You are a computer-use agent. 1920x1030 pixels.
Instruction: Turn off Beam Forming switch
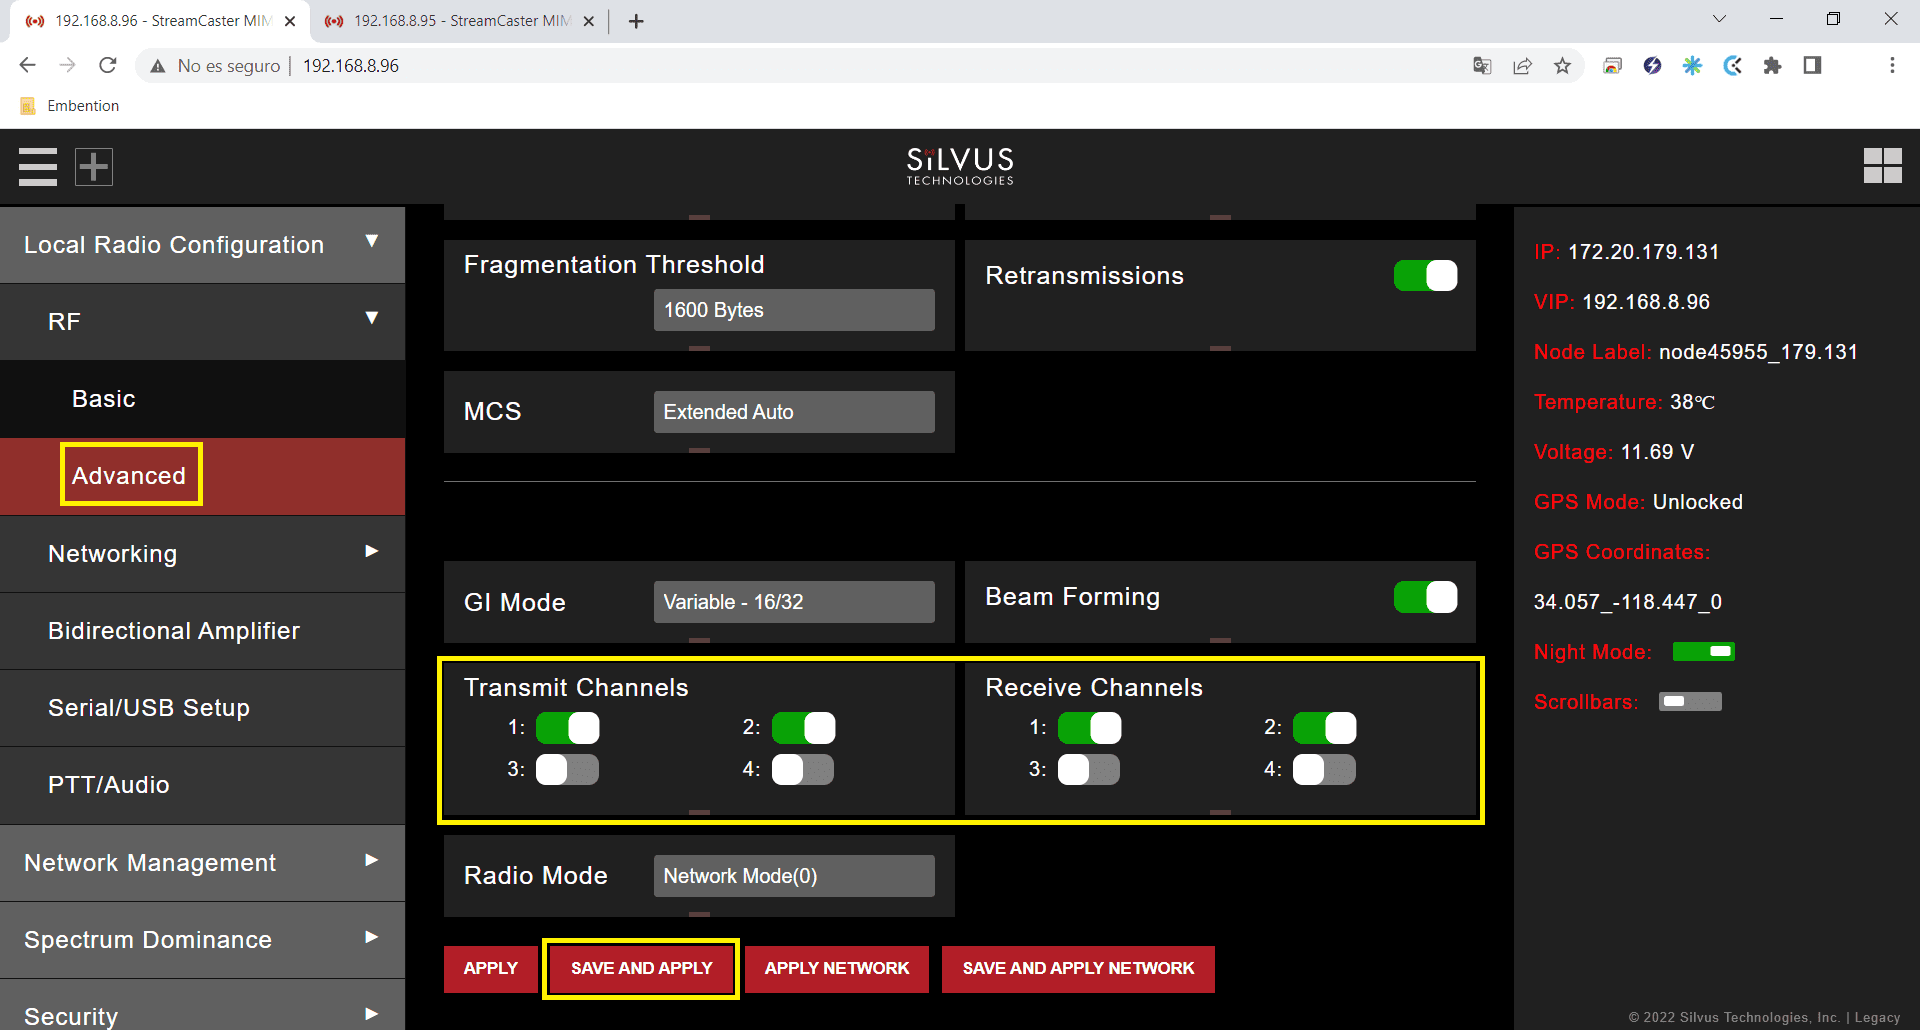pos(1425,597)
